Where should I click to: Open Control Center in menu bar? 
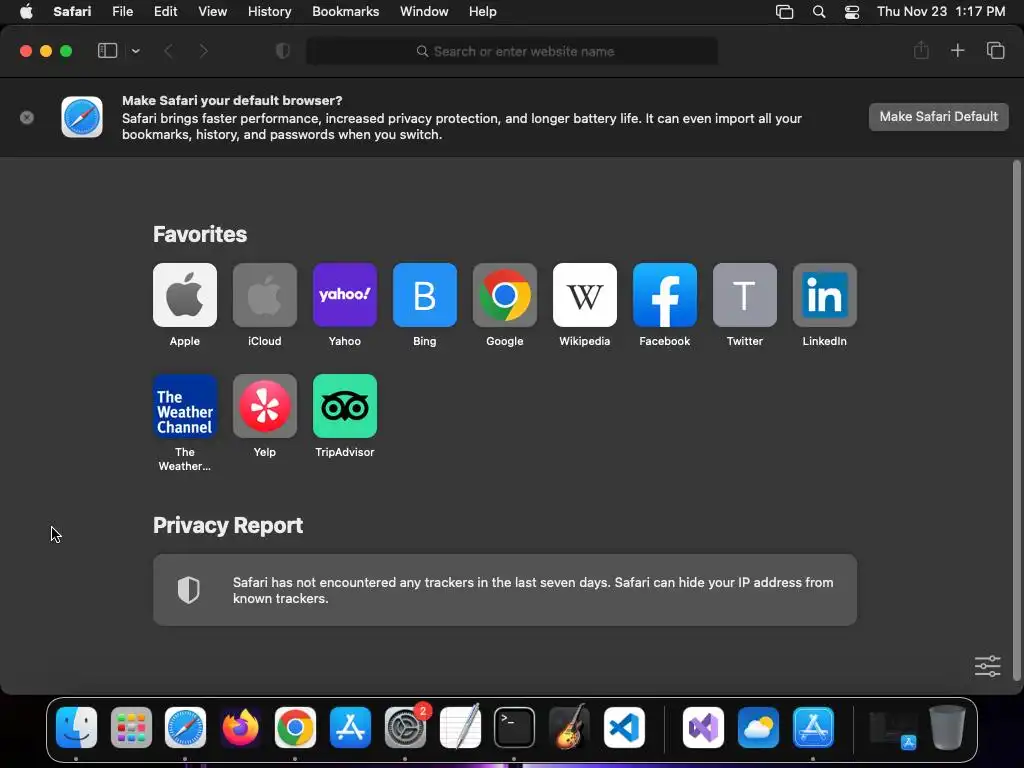point(852,12)
